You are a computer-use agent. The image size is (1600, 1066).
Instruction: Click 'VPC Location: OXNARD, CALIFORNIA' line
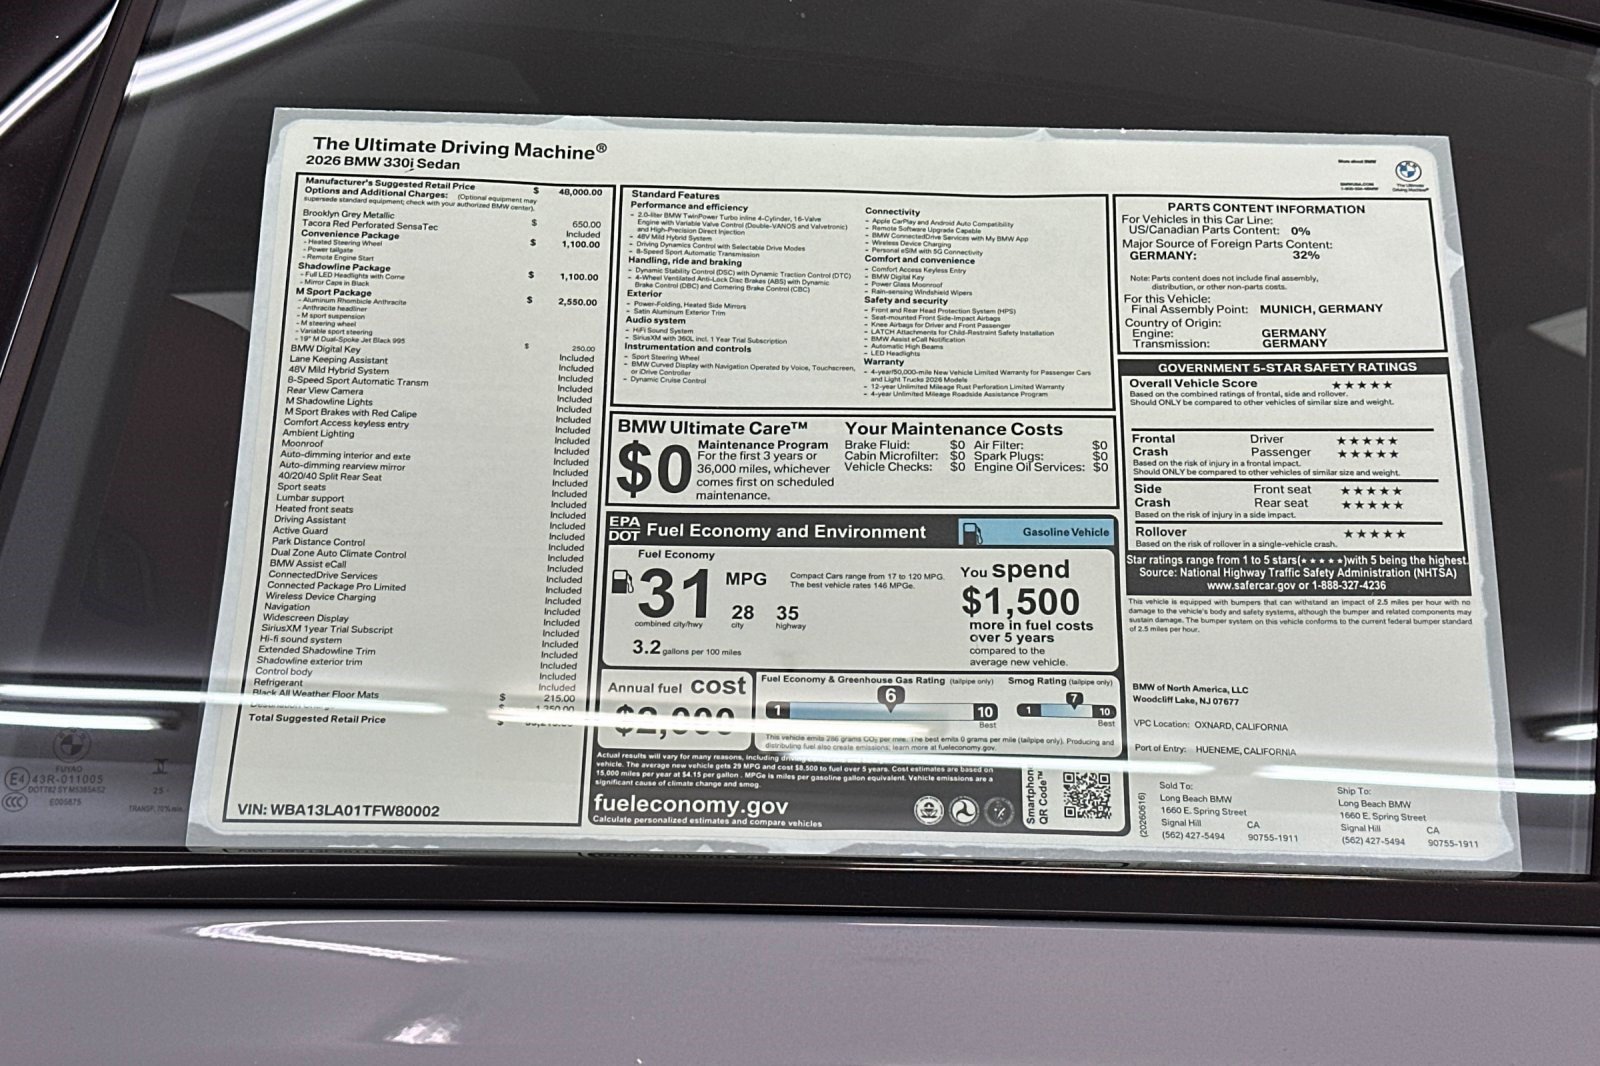[1210, 727]
